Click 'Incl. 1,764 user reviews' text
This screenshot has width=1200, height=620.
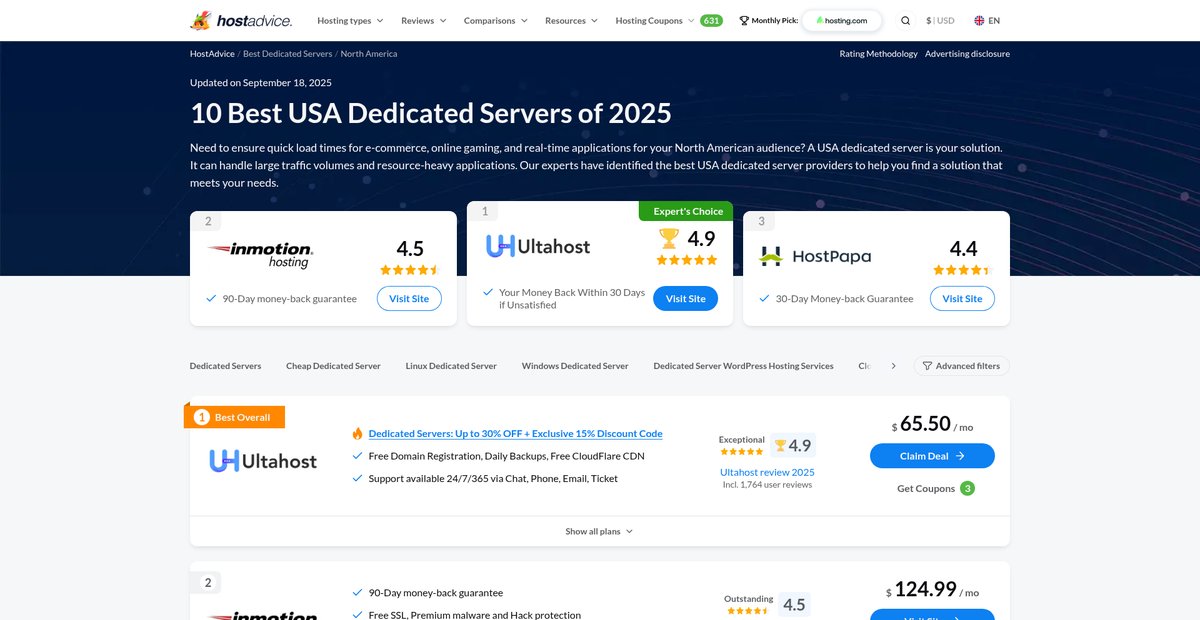click(767, 484)
